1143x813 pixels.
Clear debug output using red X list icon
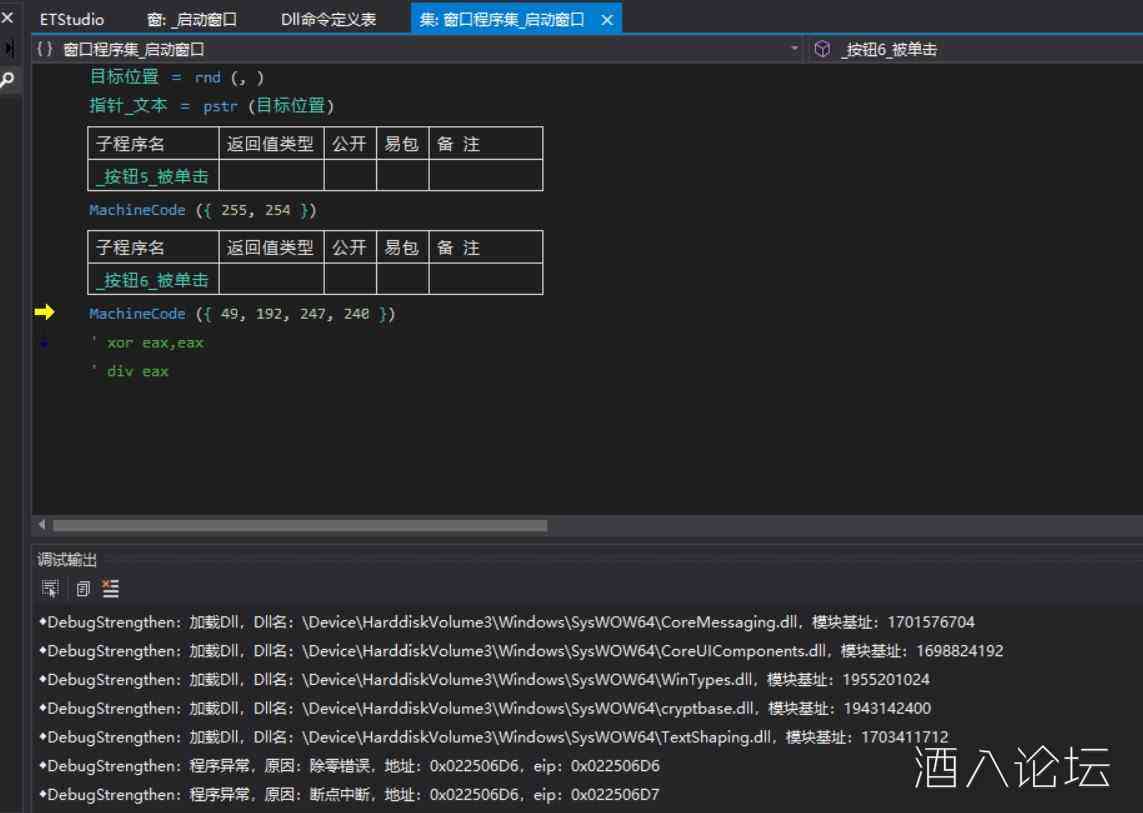click(x=110, y=589)
